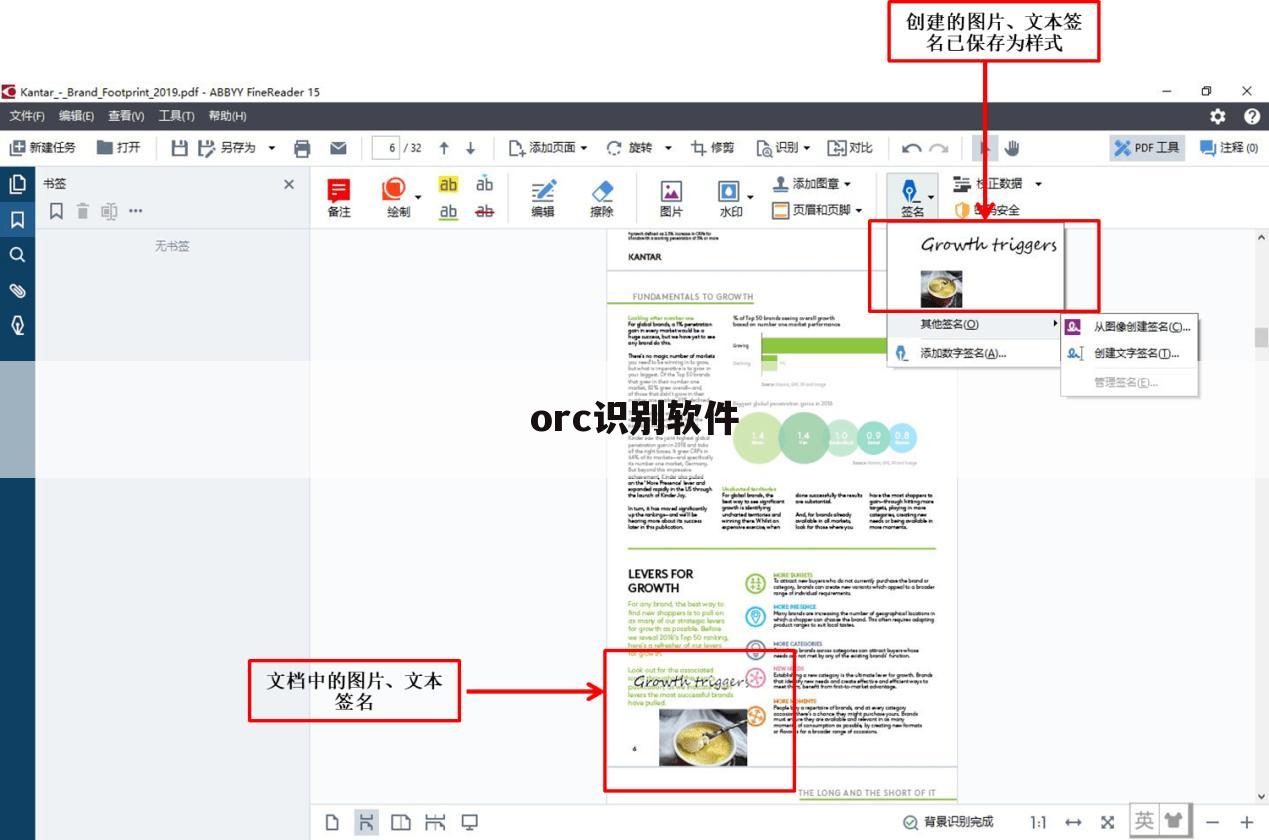Apply strikethrough text markup
Image resolution: width=1269 pixels, height=840 pixels.
coord(485,211)
